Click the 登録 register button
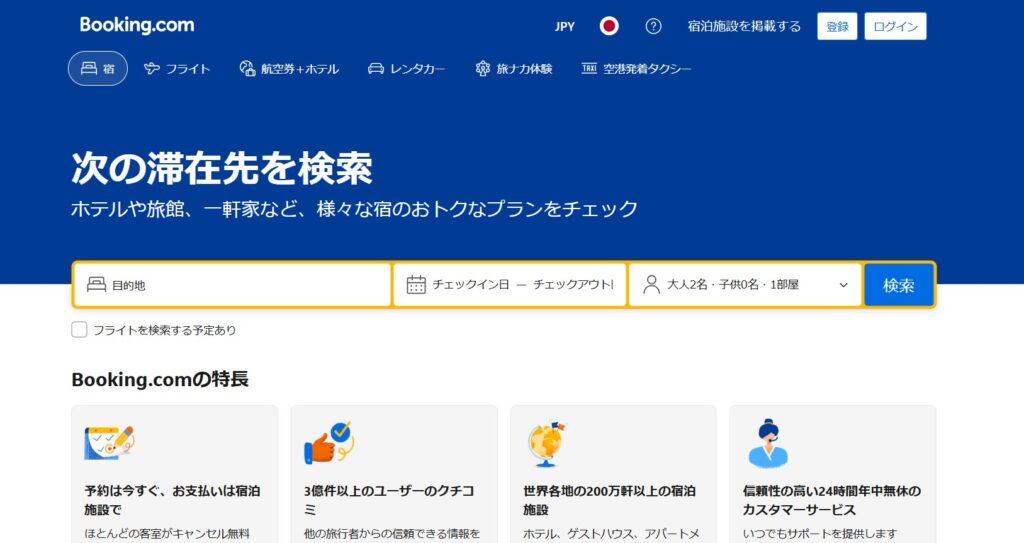 837,26
